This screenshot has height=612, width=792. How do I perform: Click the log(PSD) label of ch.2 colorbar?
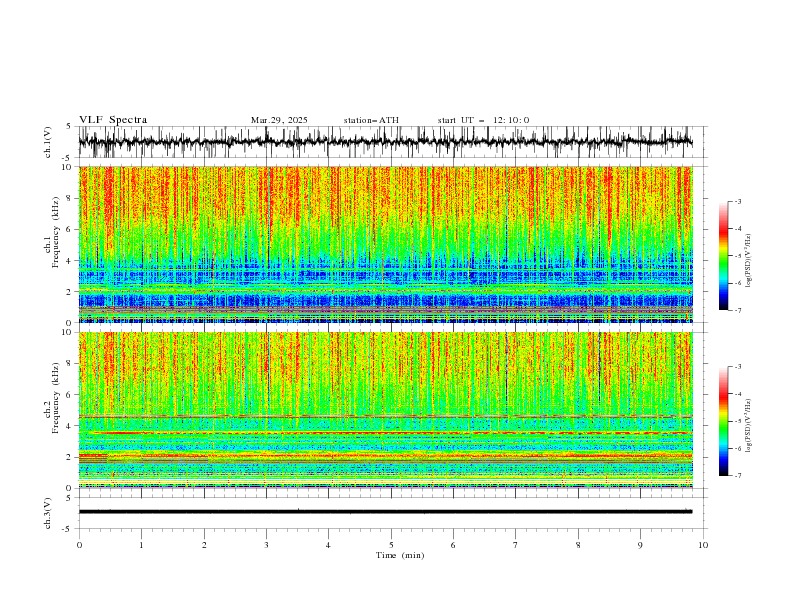[748, 426]
